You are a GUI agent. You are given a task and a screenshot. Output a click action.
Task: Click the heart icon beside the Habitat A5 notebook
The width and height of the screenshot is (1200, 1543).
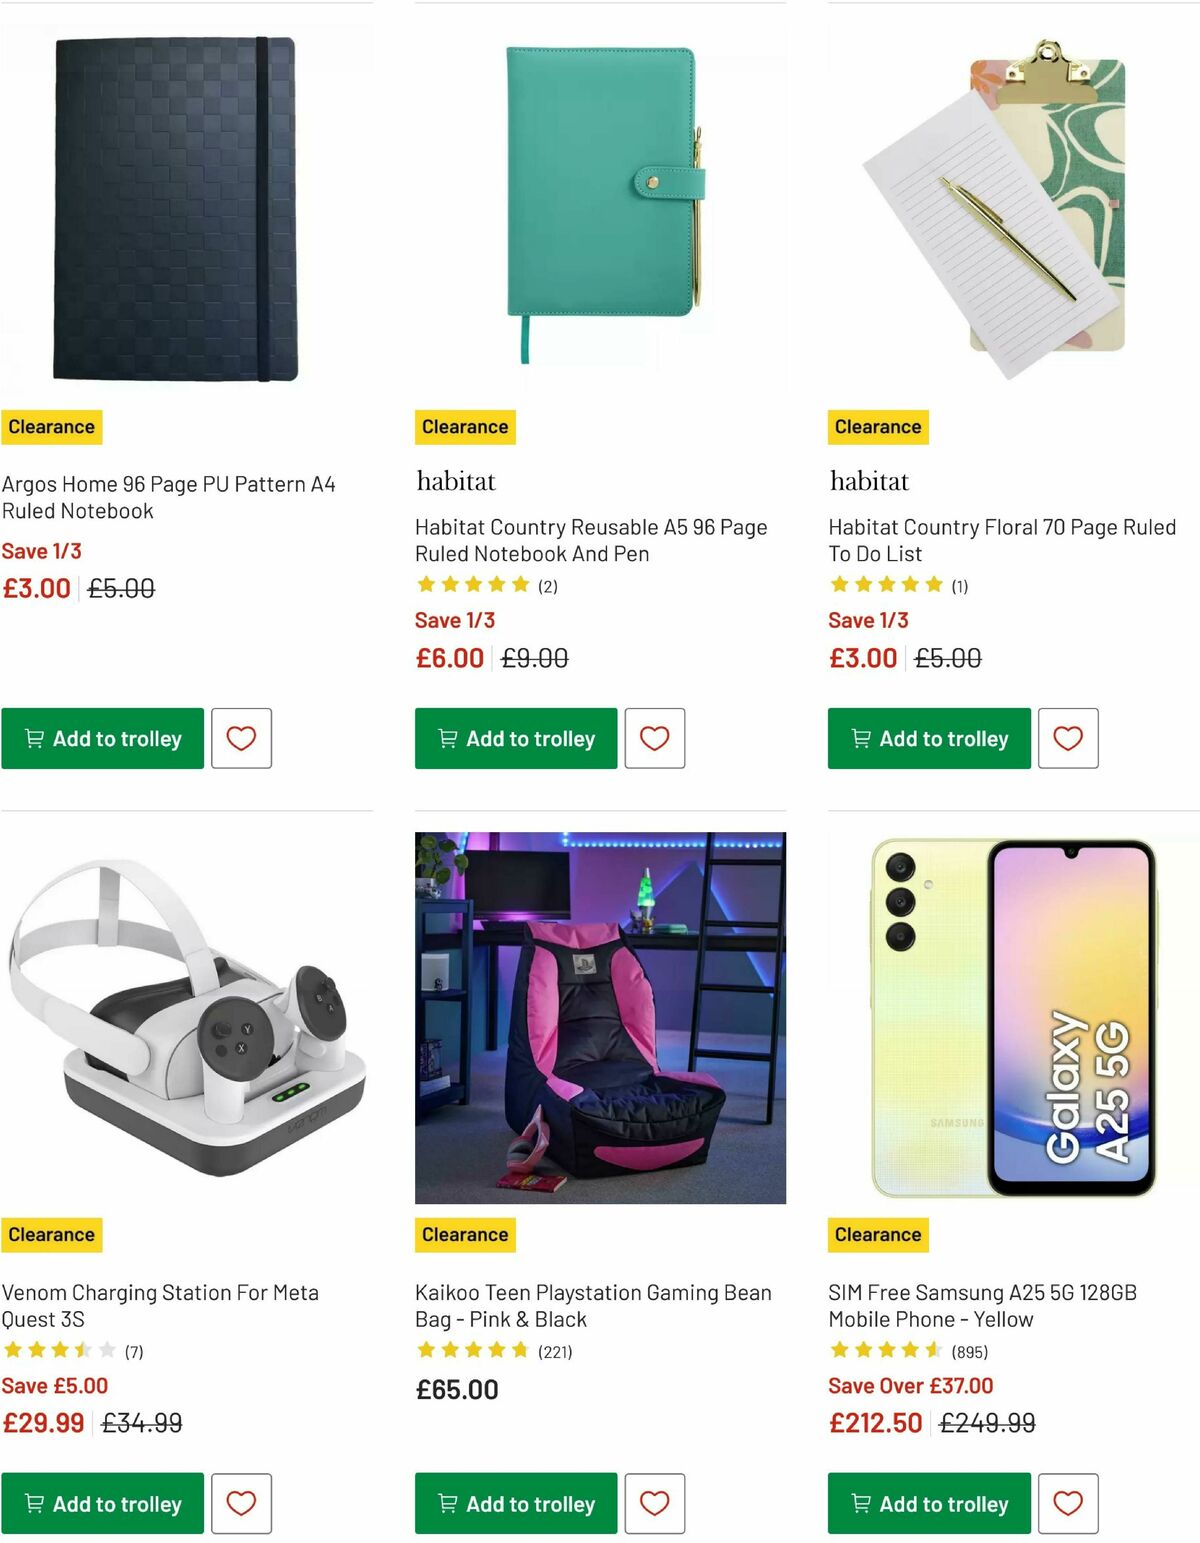pyautogui.click(x=655, y=738)
